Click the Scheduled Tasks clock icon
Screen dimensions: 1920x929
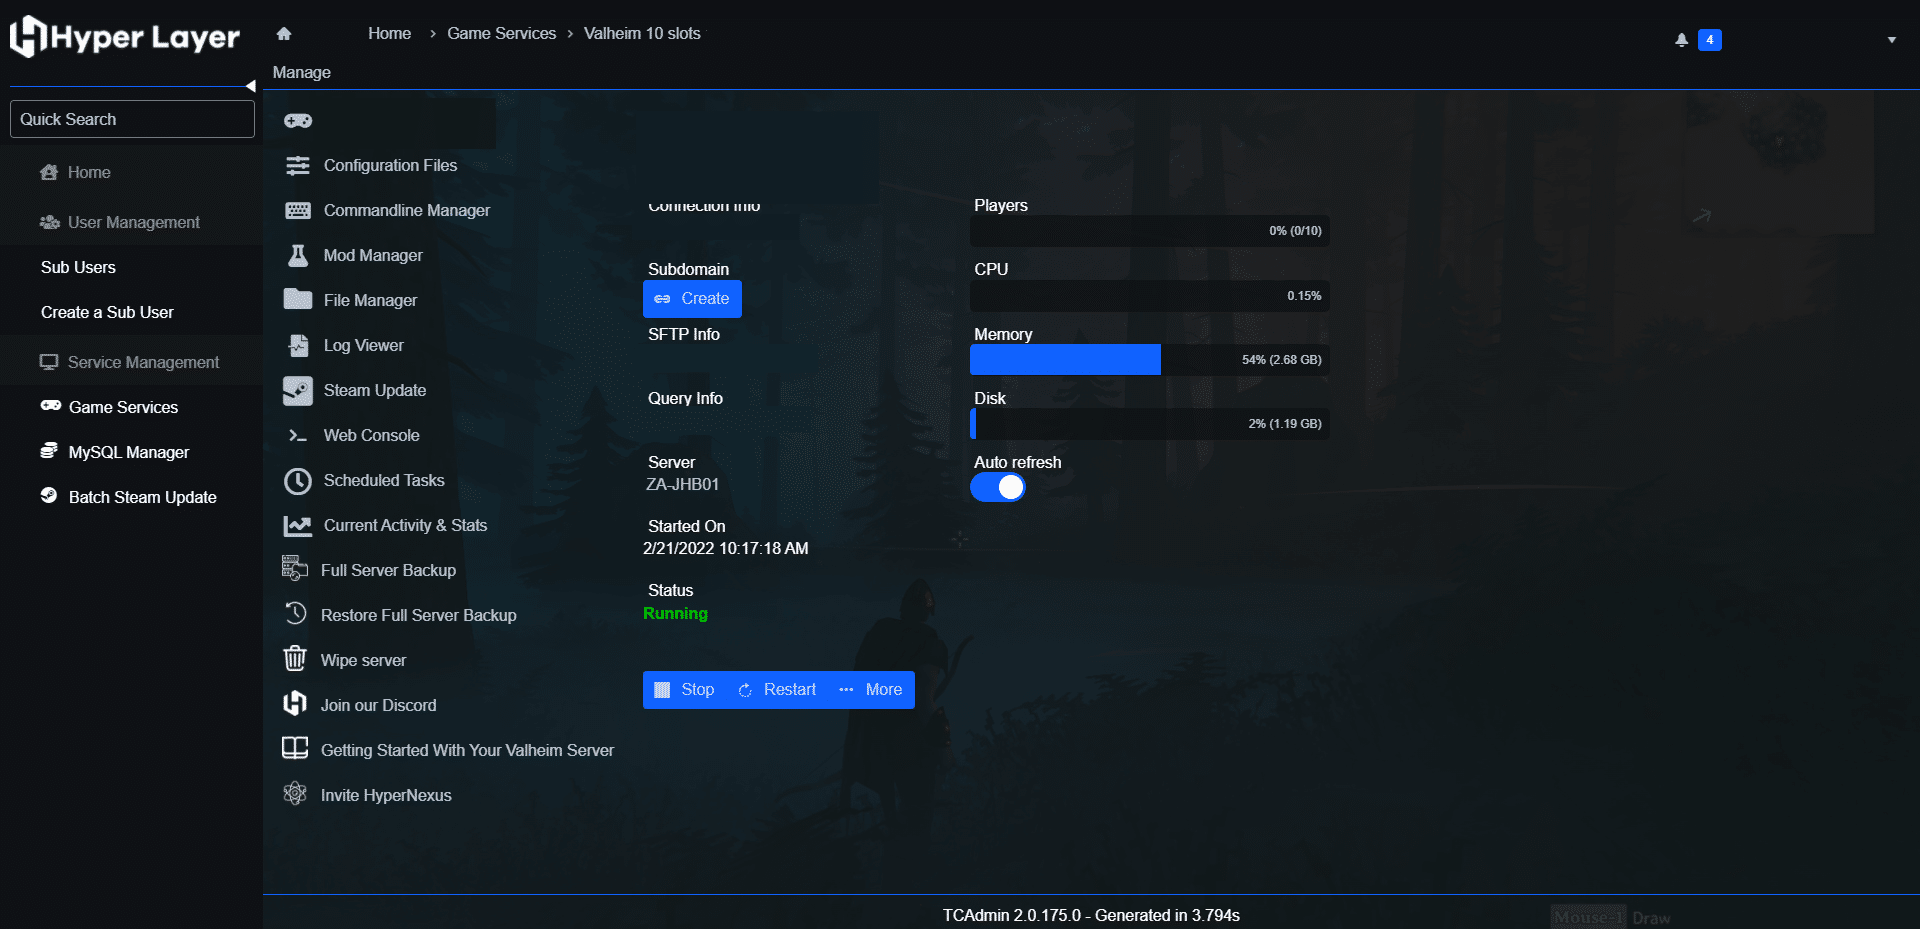click(298, 481)
